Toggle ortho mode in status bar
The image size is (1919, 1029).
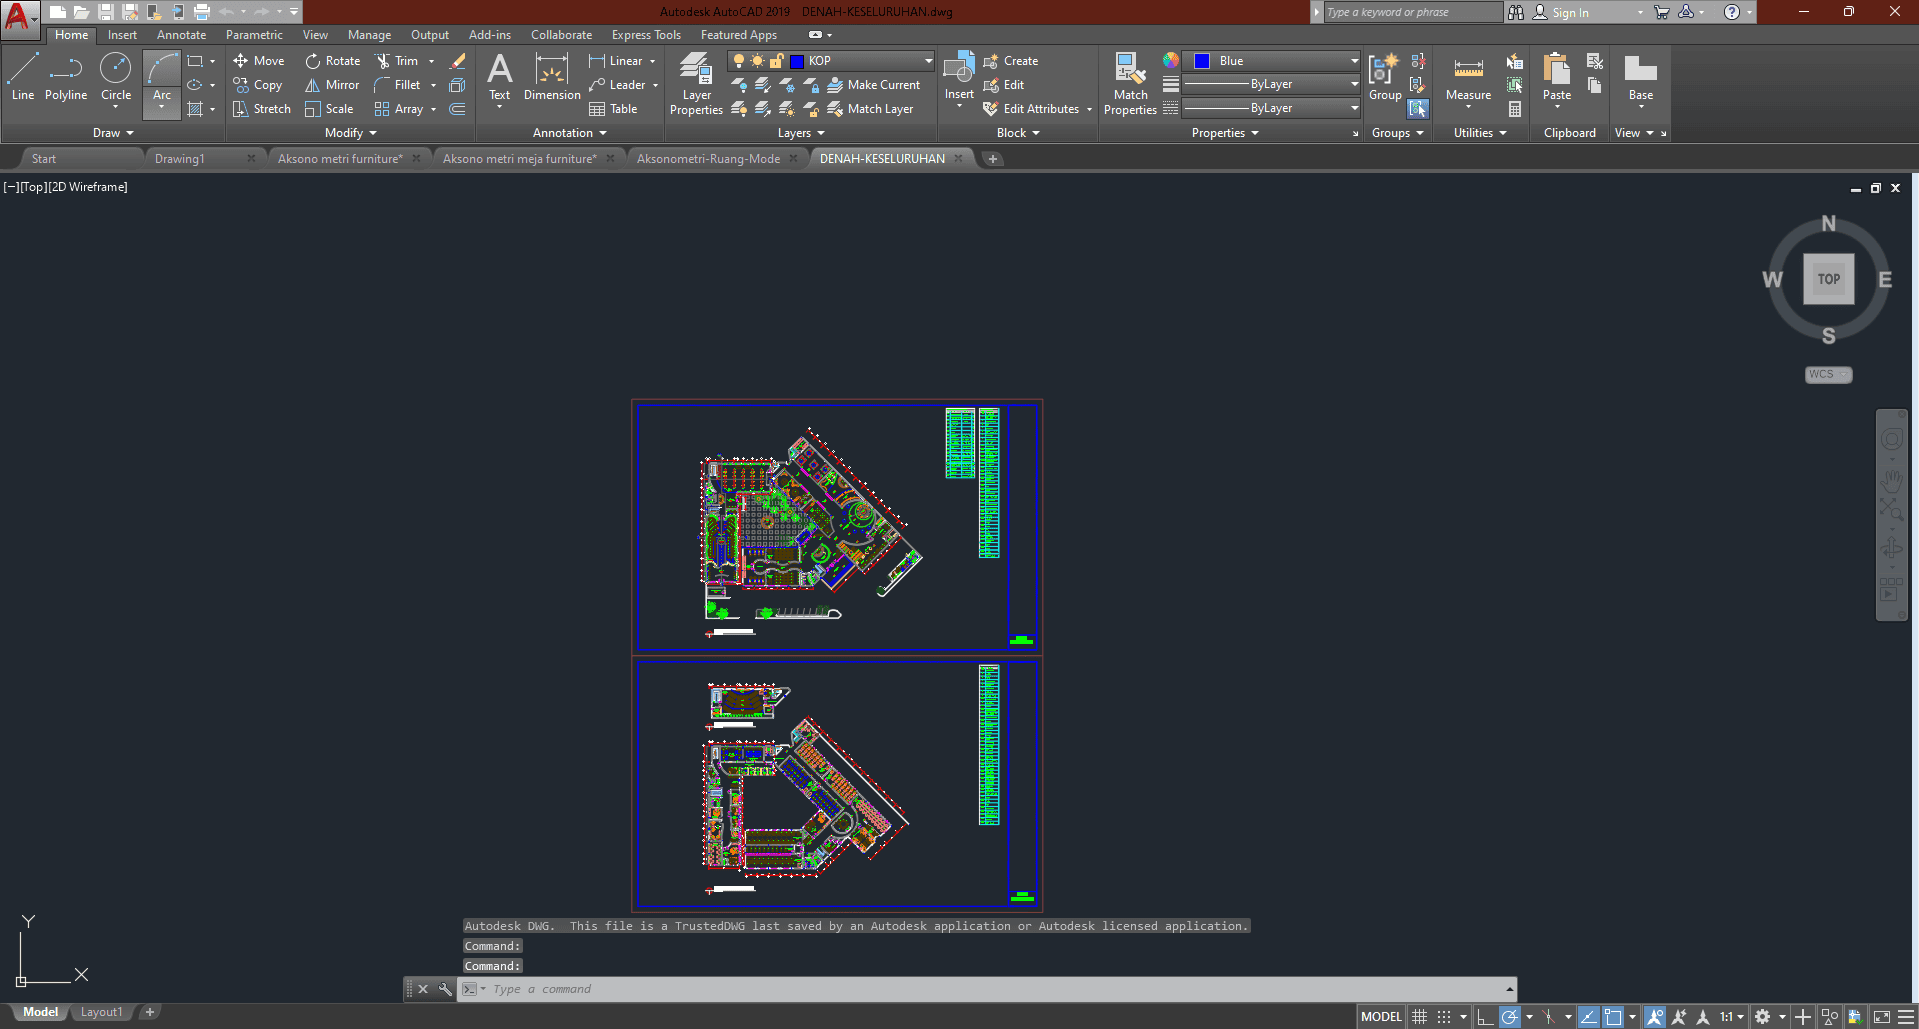(1485, 1017)
